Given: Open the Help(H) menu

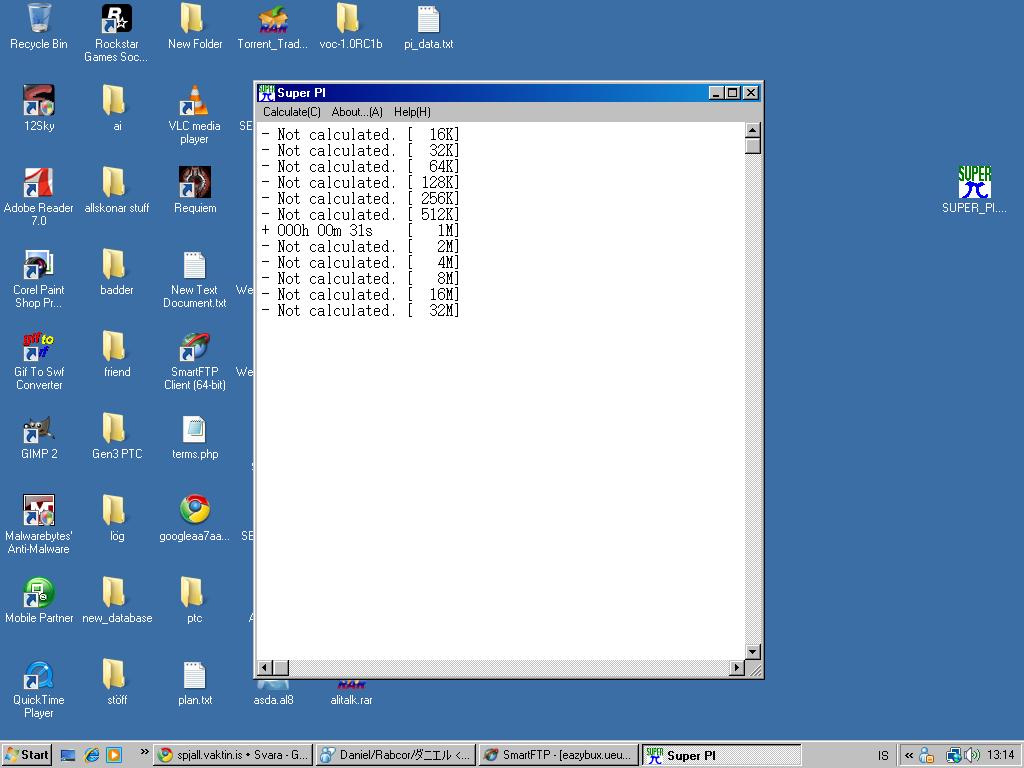Looking at the screenshot, I should coord(412,112).
